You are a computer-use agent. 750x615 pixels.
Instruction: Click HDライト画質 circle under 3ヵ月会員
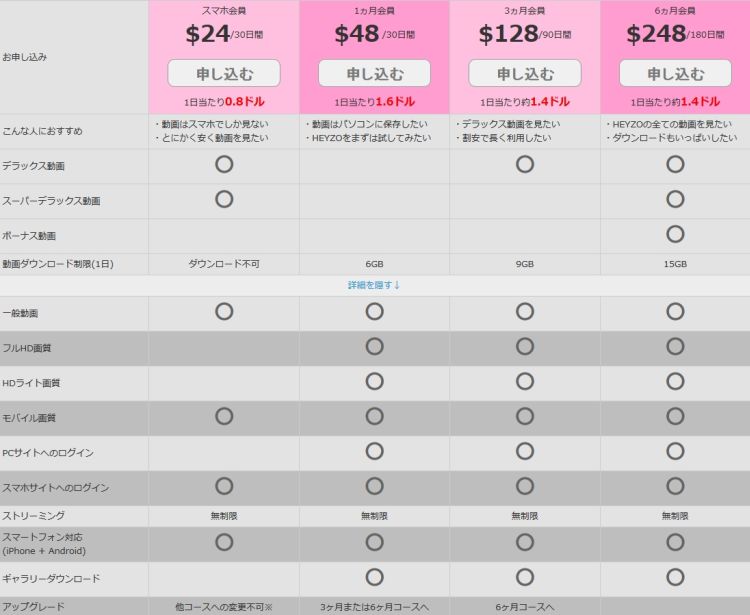525,381
